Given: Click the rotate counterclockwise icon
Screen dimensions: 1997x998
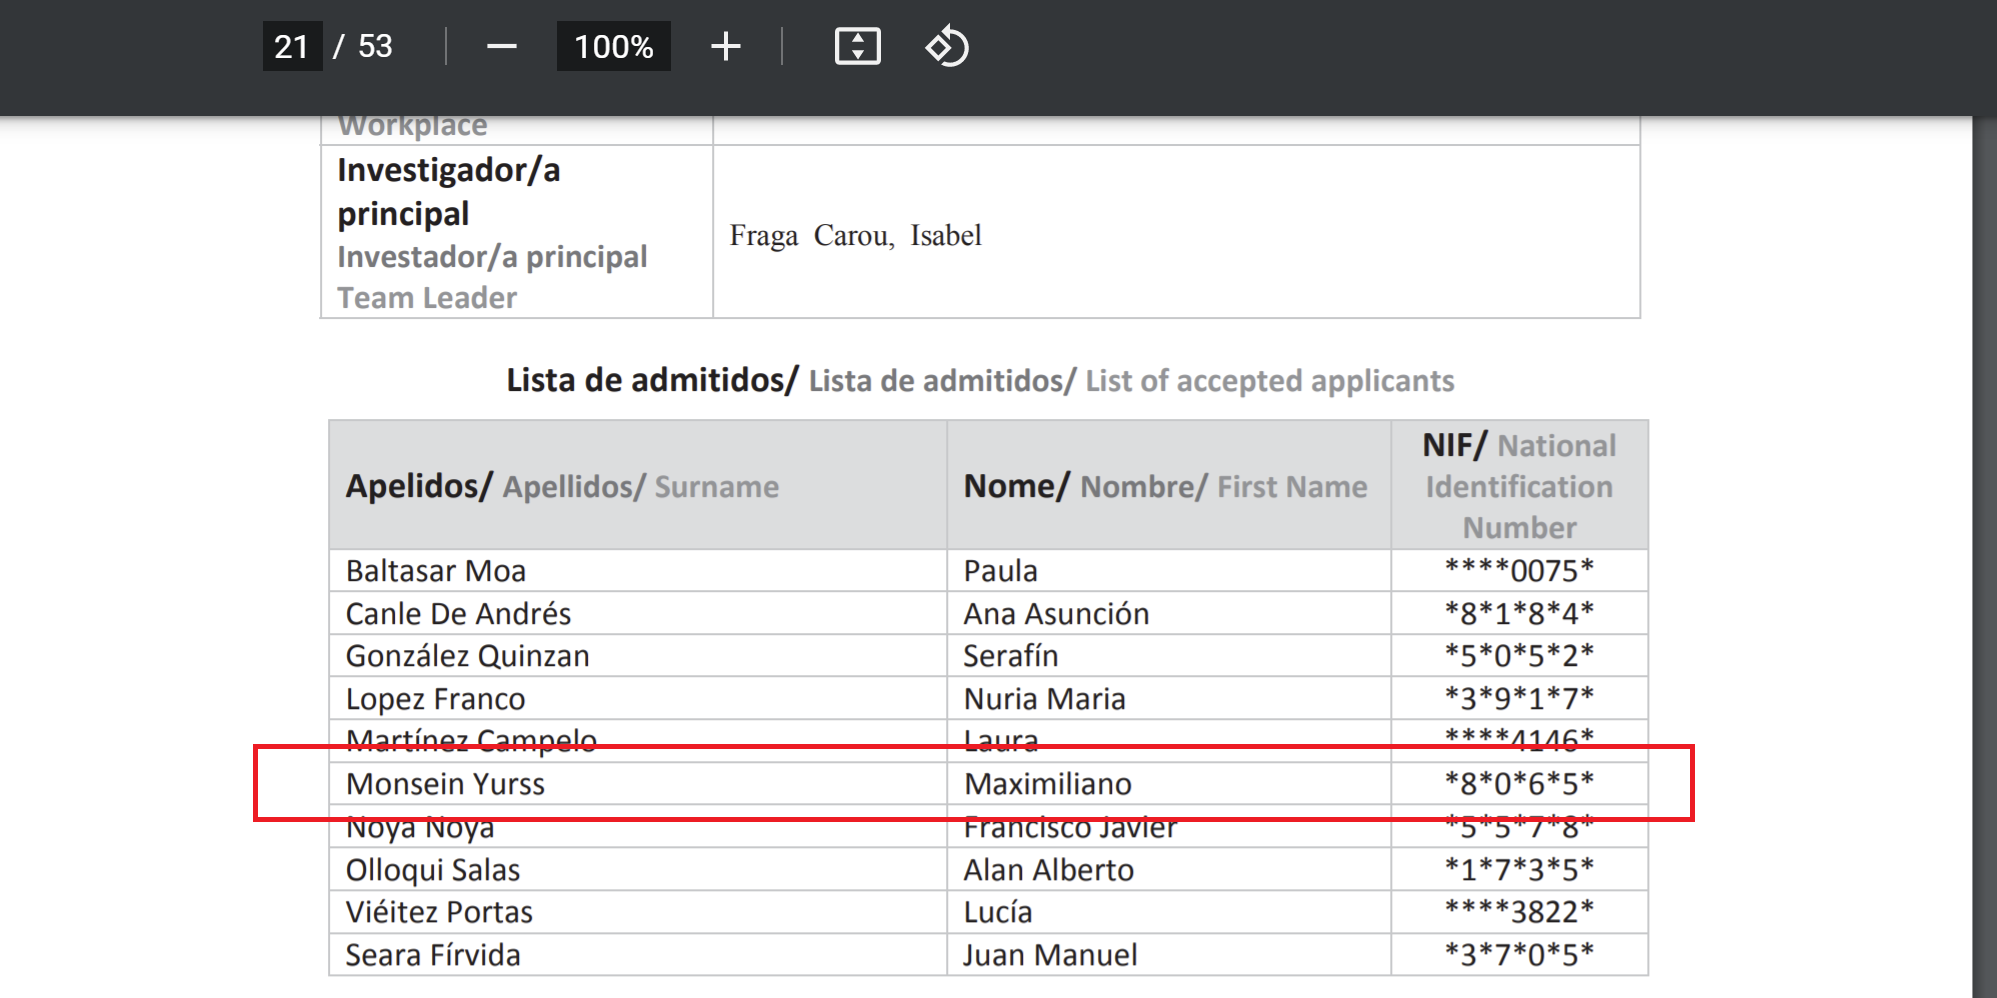Looking at the screenshot, I should coord(947,46).
